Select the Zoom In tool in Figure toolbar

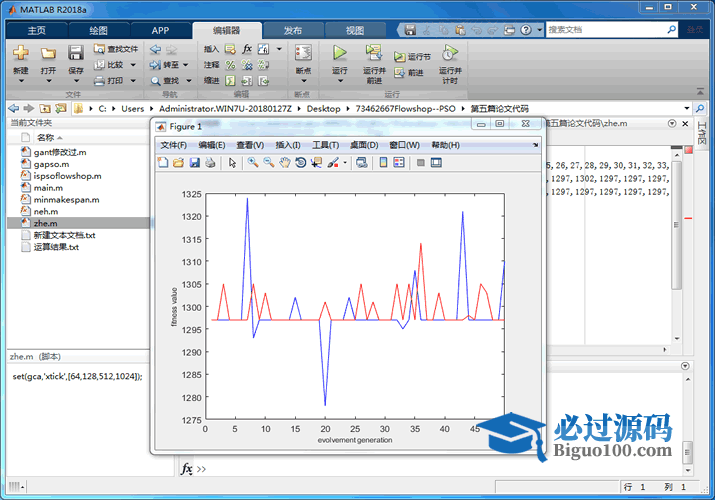click(253, 163)
